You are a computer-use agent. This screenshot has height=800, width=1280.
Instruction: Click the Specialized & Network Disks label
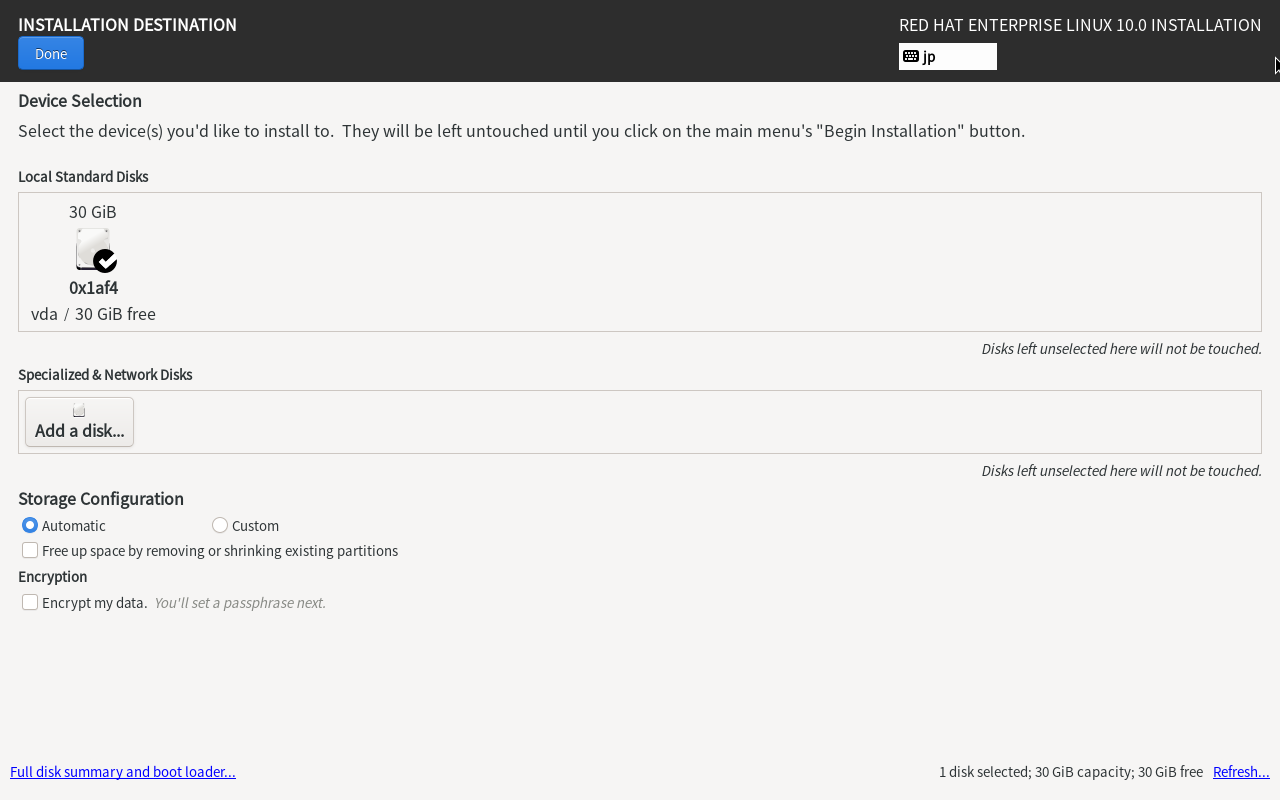[105, 375]
